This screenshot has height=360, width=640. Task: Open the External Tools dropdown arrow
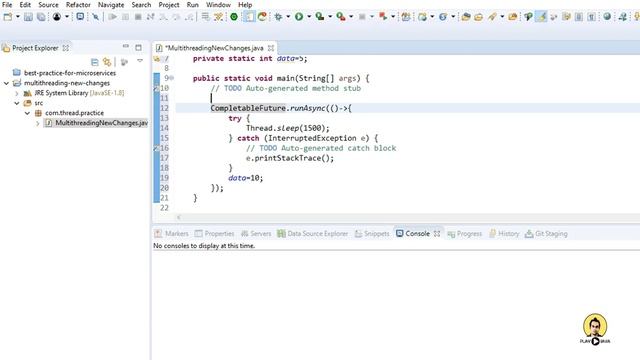pos(351,17)
